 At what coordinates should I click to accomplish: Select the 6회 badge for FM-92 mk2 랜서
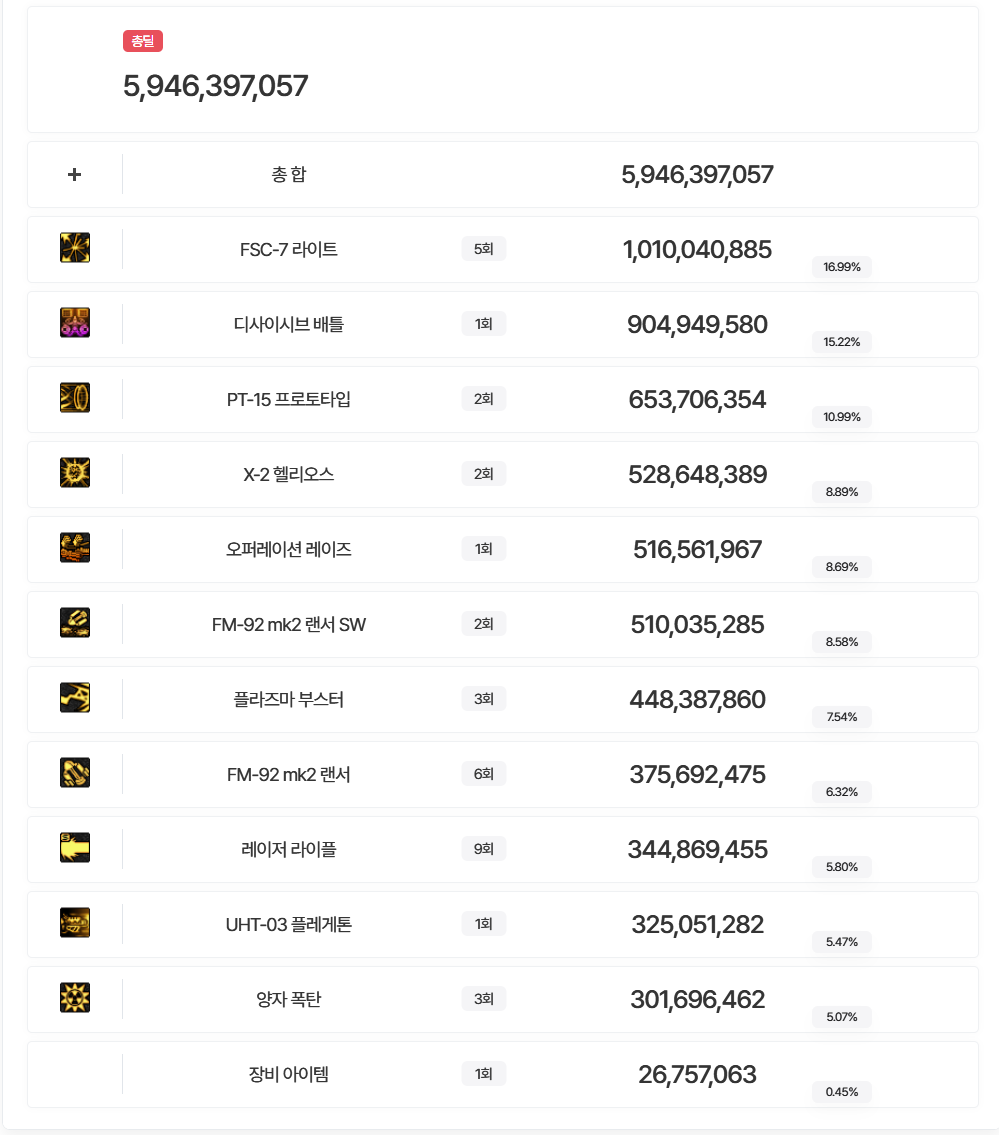click(484, 774)
